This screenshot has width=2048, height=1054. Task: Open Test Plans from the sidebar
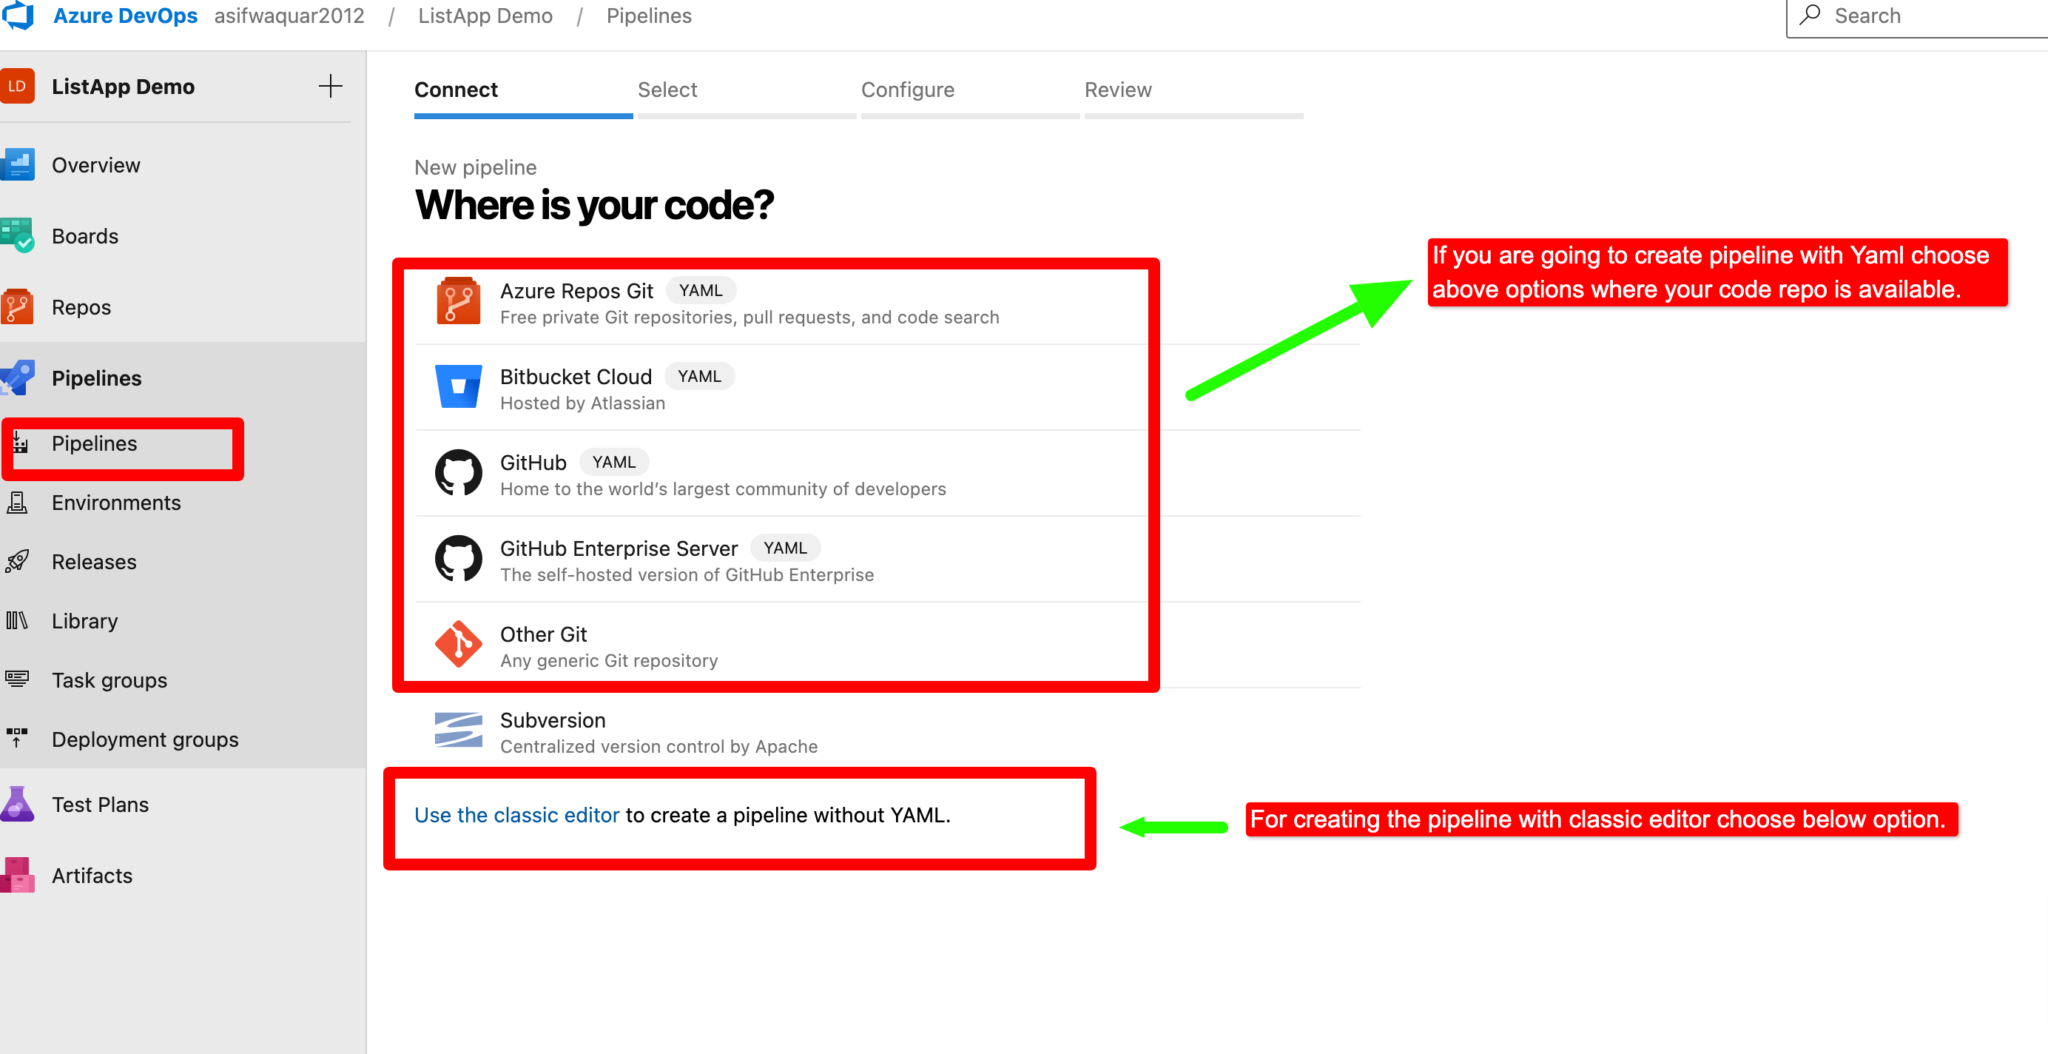coord(100,804)
